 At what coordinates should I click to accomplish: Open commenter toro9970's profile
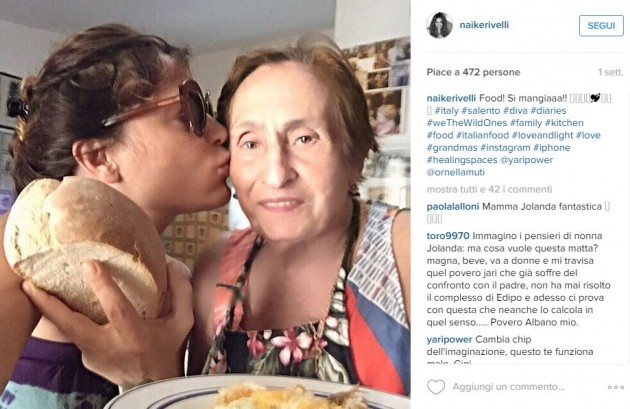pyautogui.click(x=448, y=236)
